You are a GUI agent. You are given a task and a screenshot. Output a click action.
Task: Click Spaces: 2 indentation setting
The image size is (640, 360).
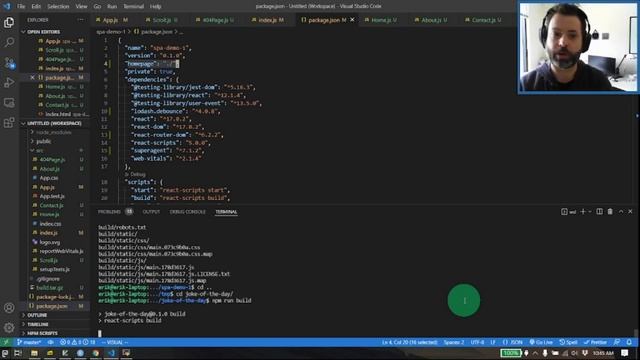pyautogui.click(x=454, y=342)
